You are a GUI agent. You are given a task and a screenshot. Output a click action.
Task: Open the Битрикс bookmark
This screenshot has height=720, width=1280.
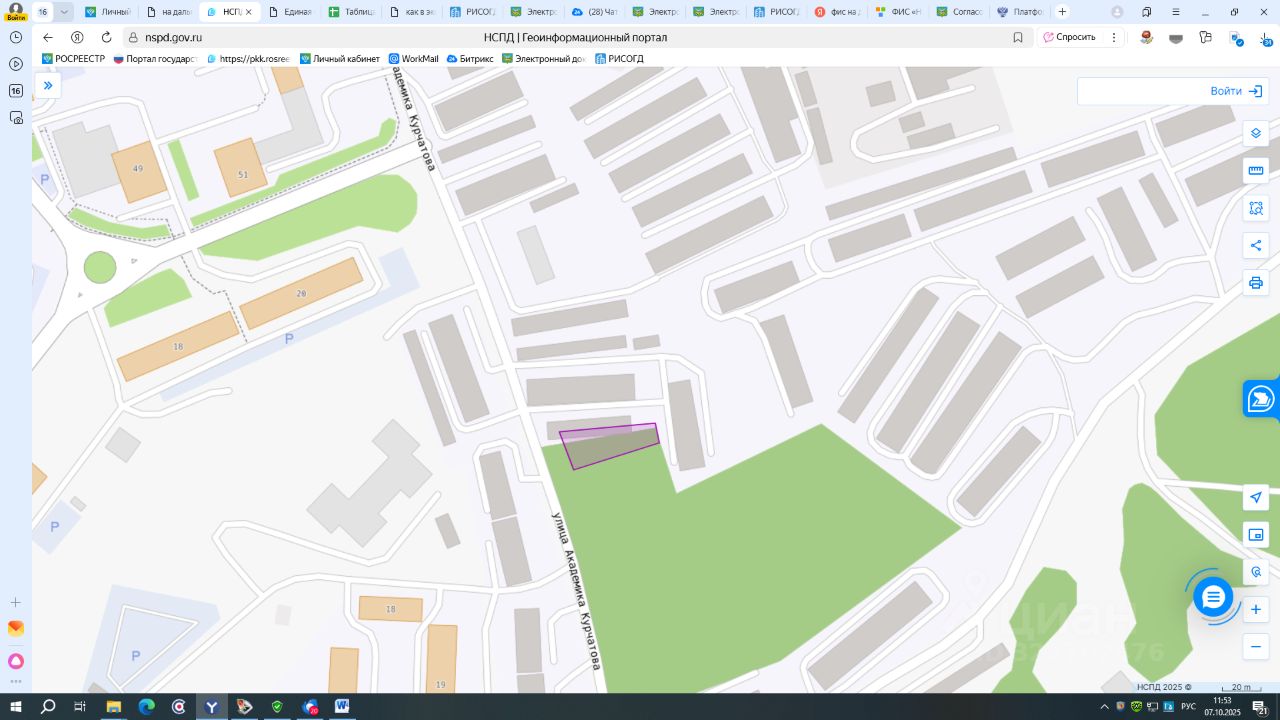(x=470, y=59)
